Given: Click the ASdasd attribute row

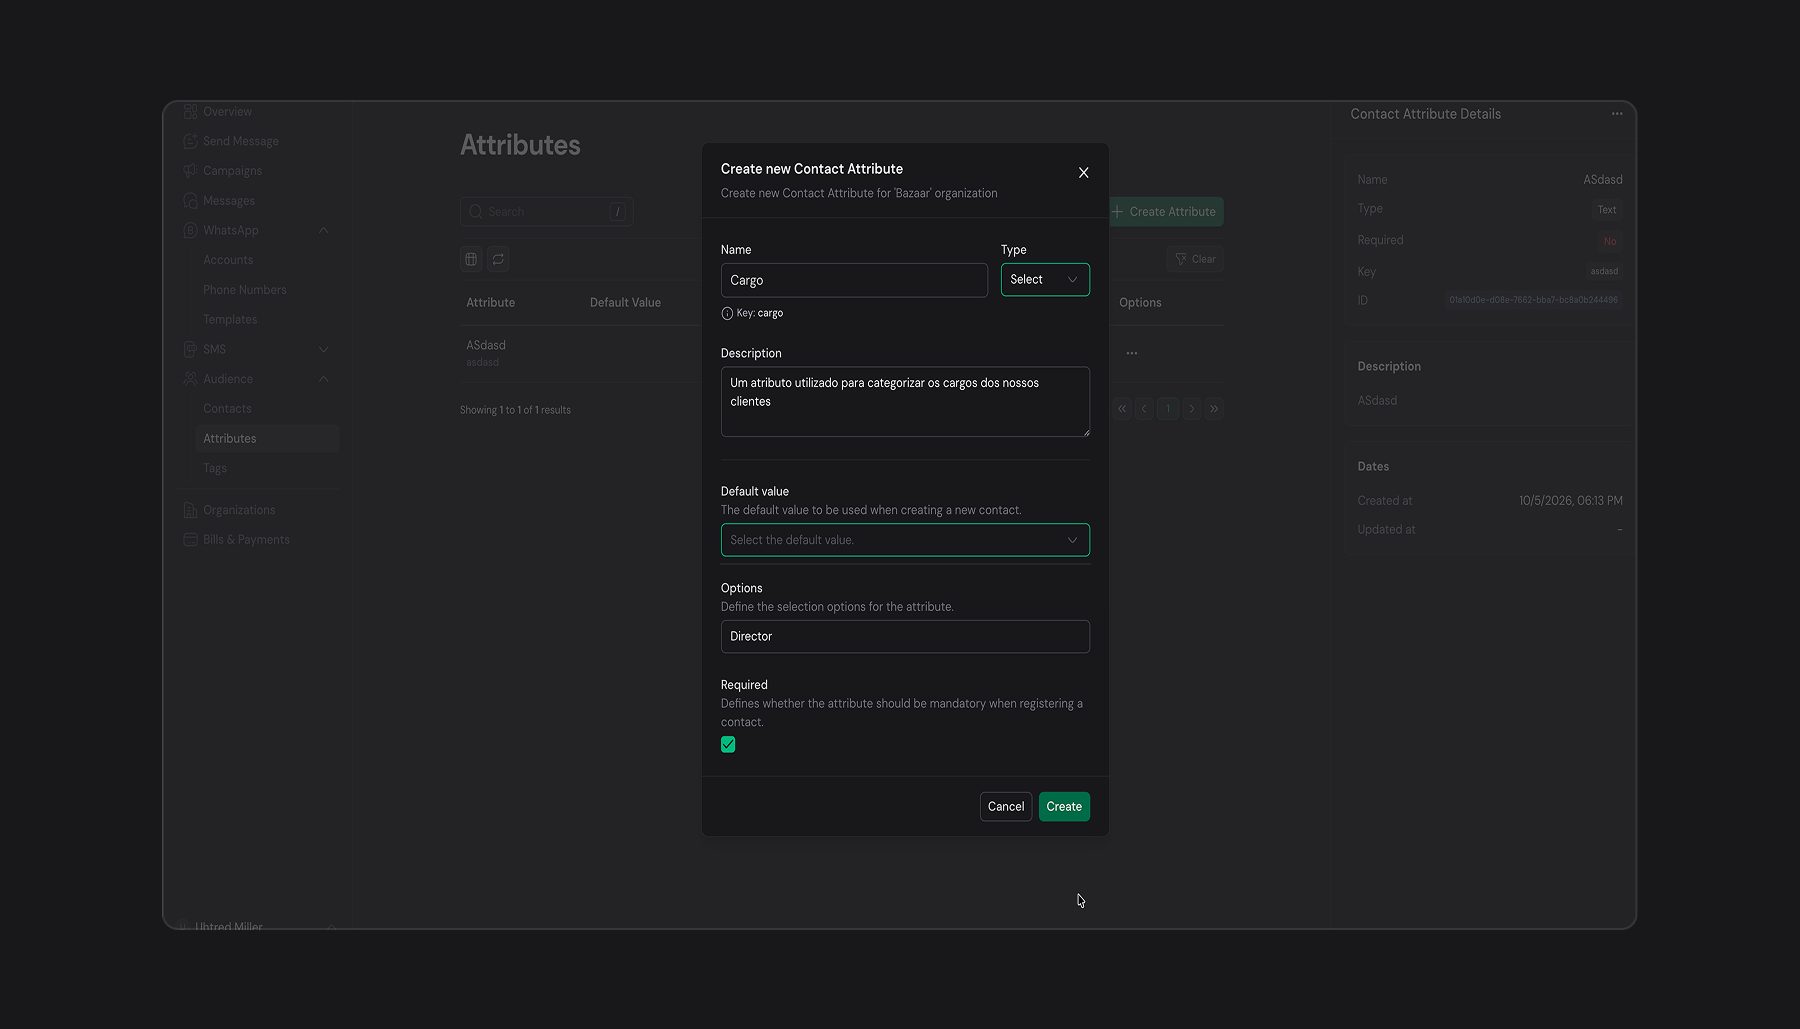Looking at the screenshot, I should pos(580,353).
